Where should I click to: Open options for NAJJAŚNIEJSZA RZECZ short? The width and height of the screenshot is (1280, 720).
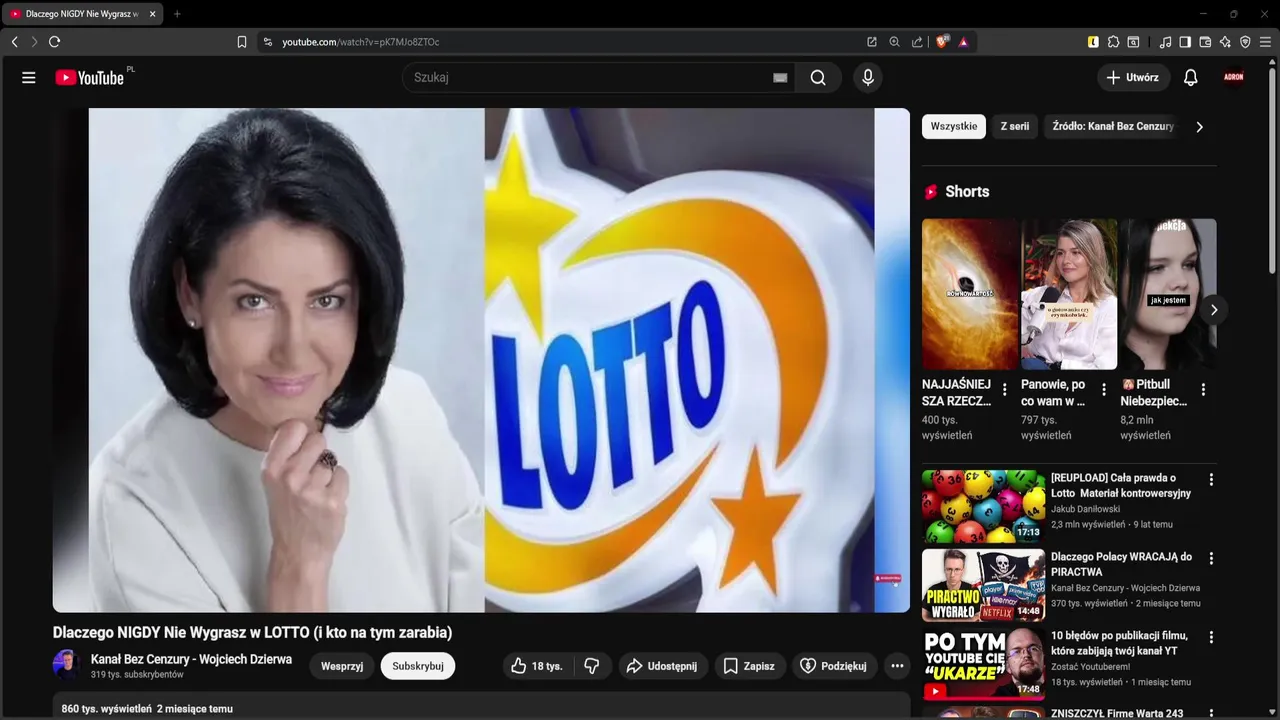(1005, 390)
